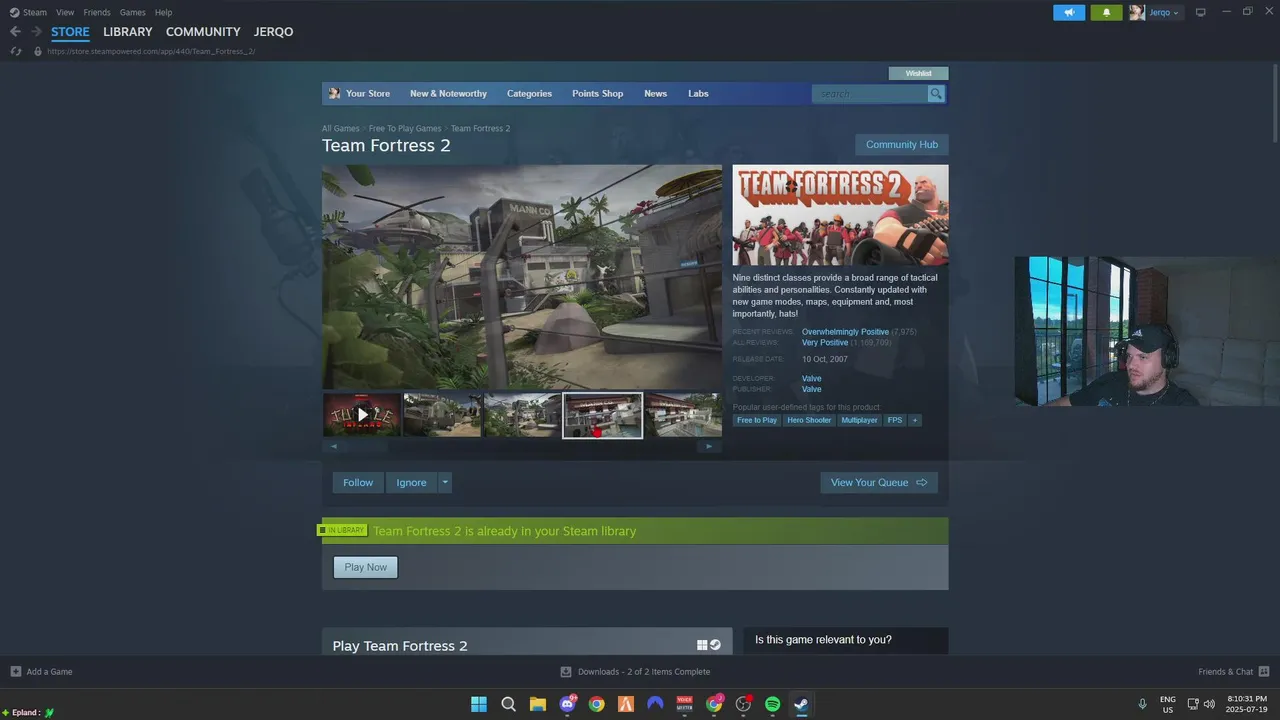Click the Hero Shooter tag
The height and width of the screenshot is (720, 1280).
pos(809,421)
